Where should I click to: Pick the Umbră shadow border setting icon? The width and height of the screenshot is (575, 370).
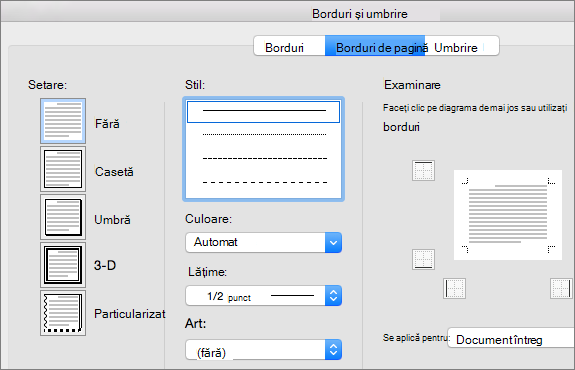63,217
